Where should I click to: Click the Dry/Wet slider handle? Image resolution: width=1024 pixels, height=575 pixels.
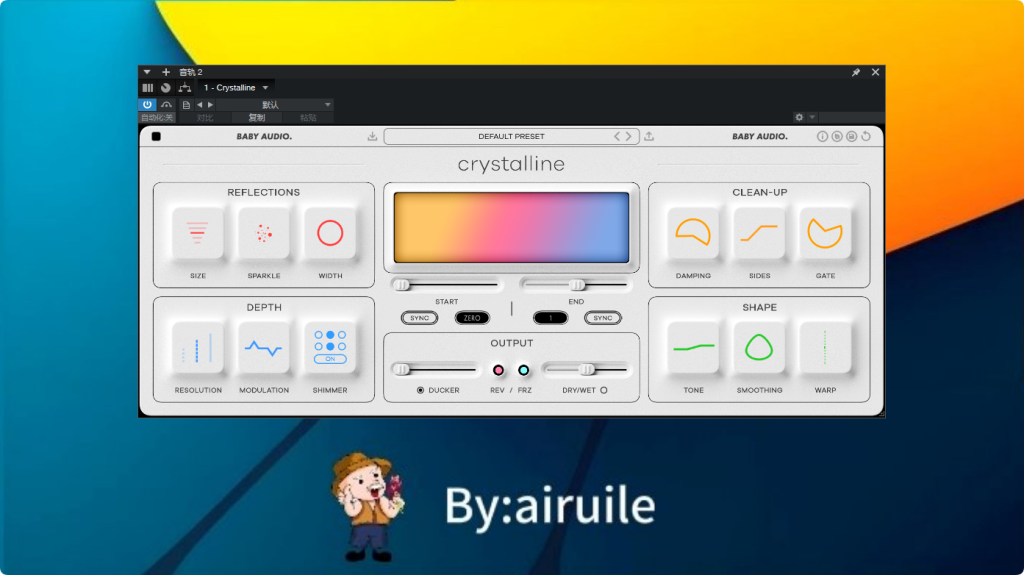point(587,370)
